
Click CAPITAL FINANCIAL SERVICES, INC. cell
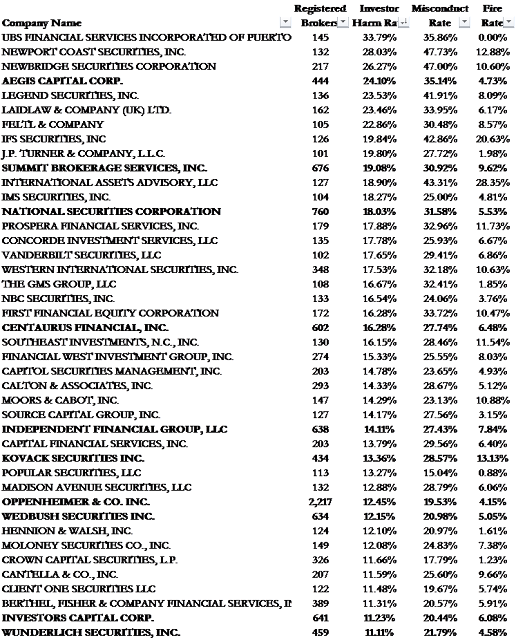(95, 444)
